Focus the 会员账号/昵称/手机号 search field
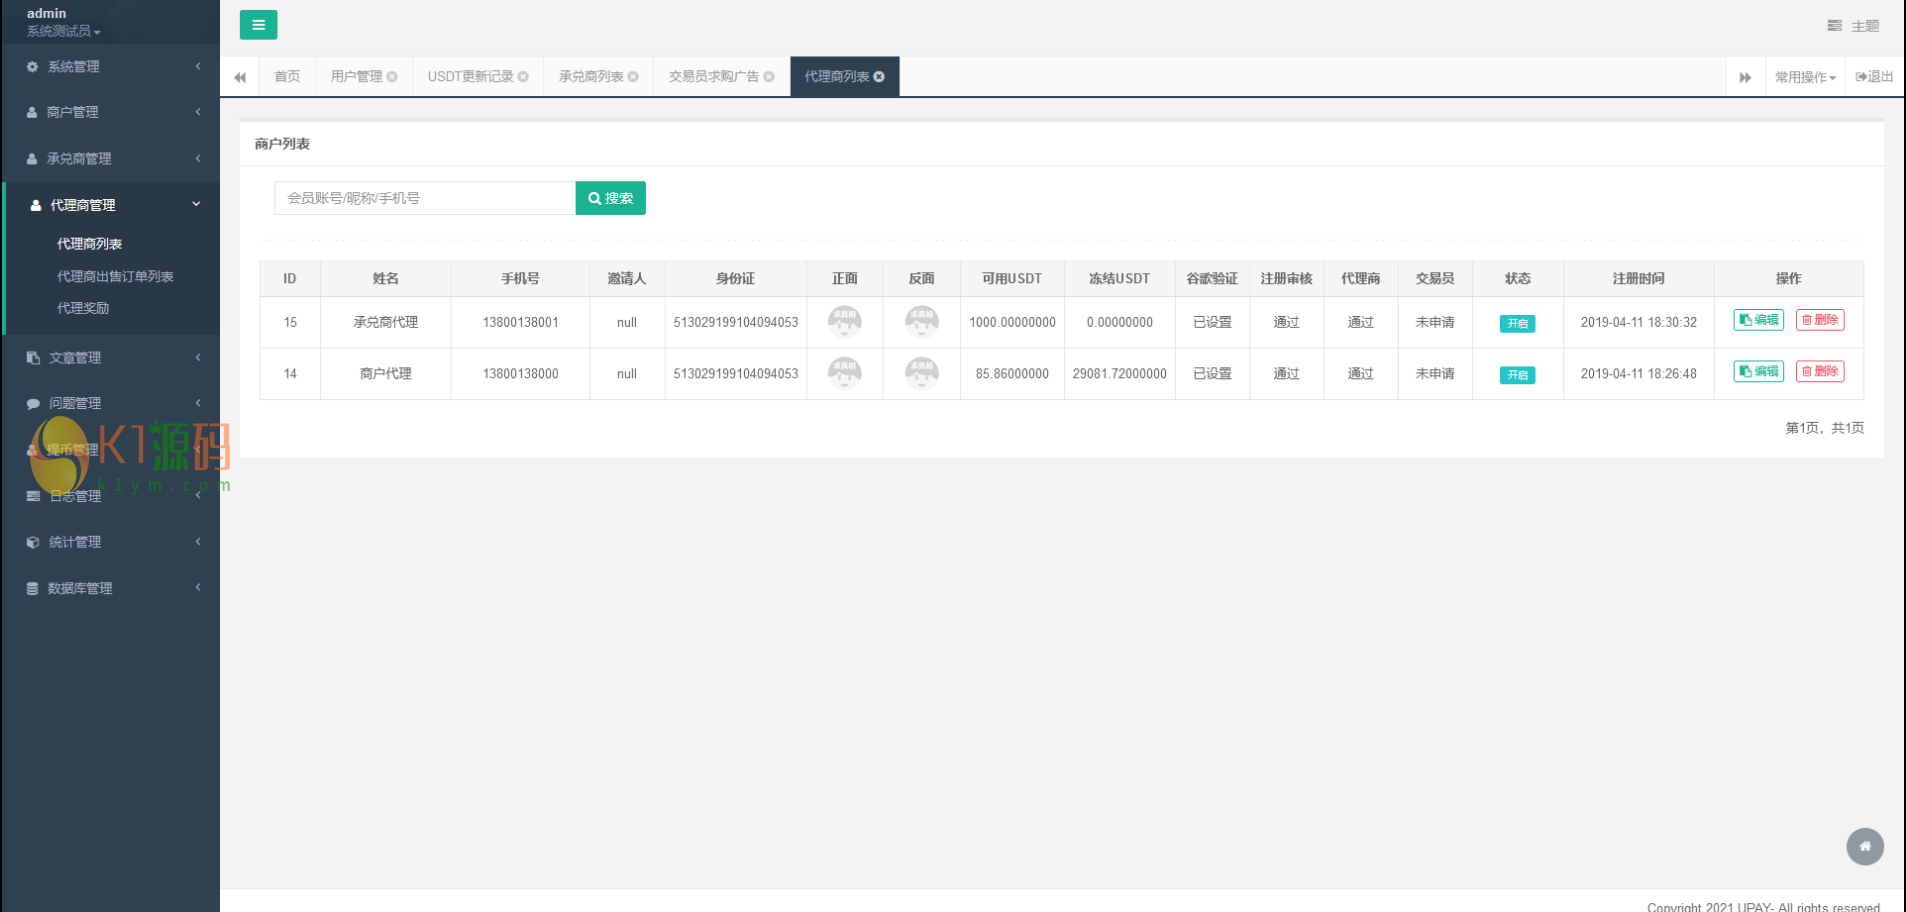Image resolution: width=1906 pixels, height=912 pixels. pyautogui.click(x=425, y=198)
